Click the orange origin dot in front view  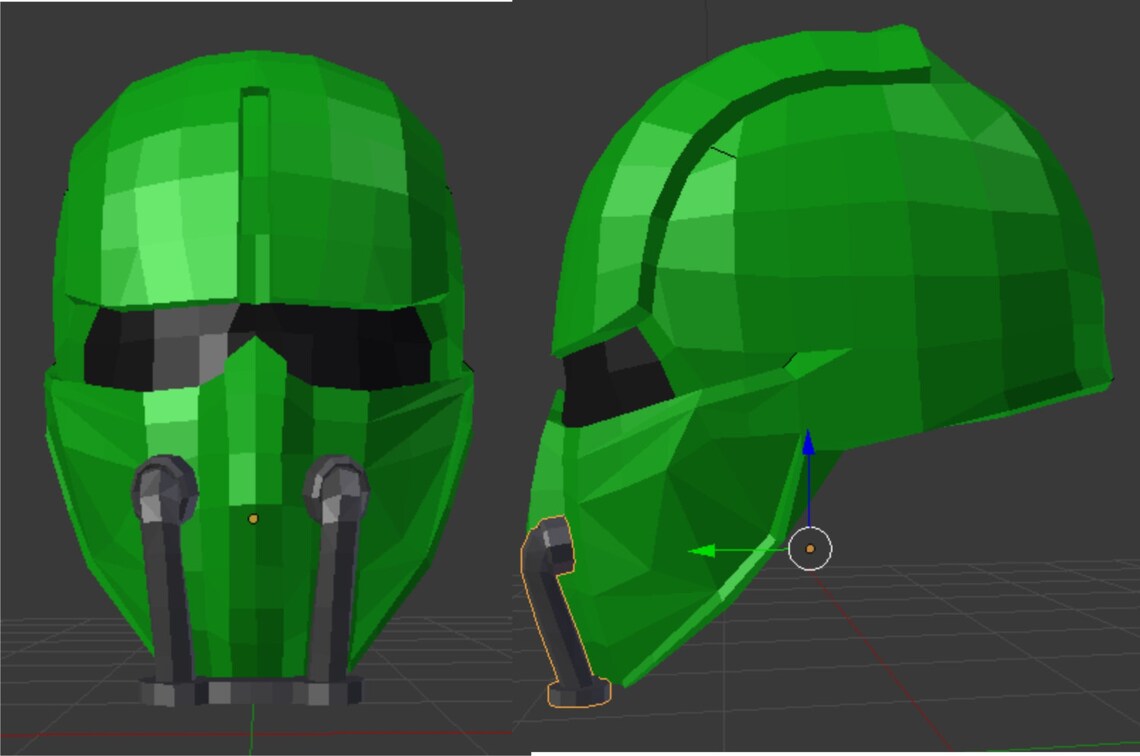pyautogui.click(x=253, y=518)
